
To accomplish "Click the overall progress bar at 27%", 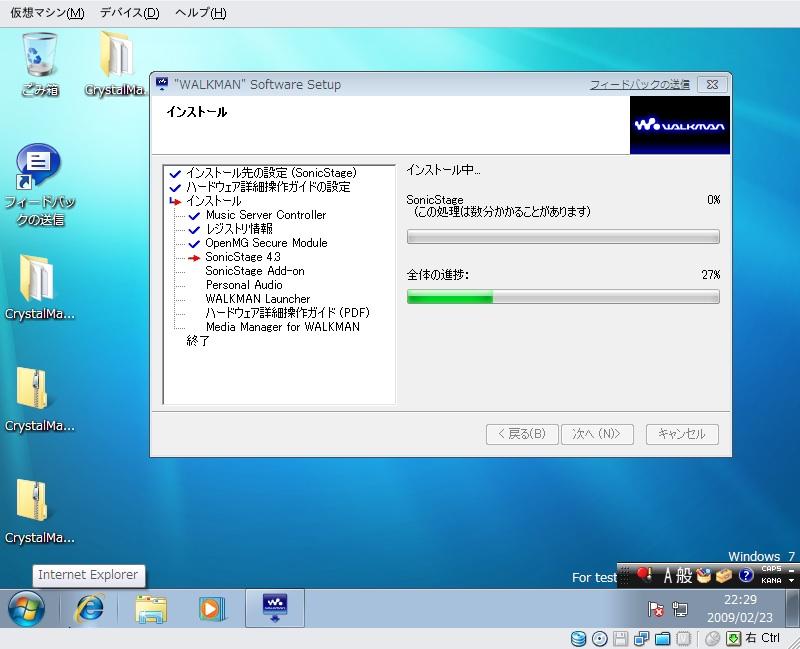I will click(563, 297).
